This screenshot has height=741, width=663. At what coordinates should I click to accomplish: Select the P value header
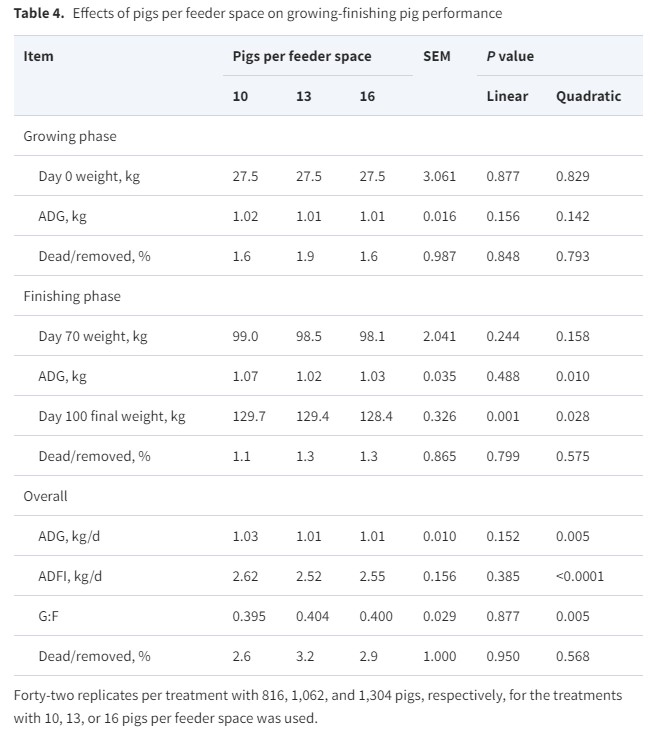[x=510, y=56]
